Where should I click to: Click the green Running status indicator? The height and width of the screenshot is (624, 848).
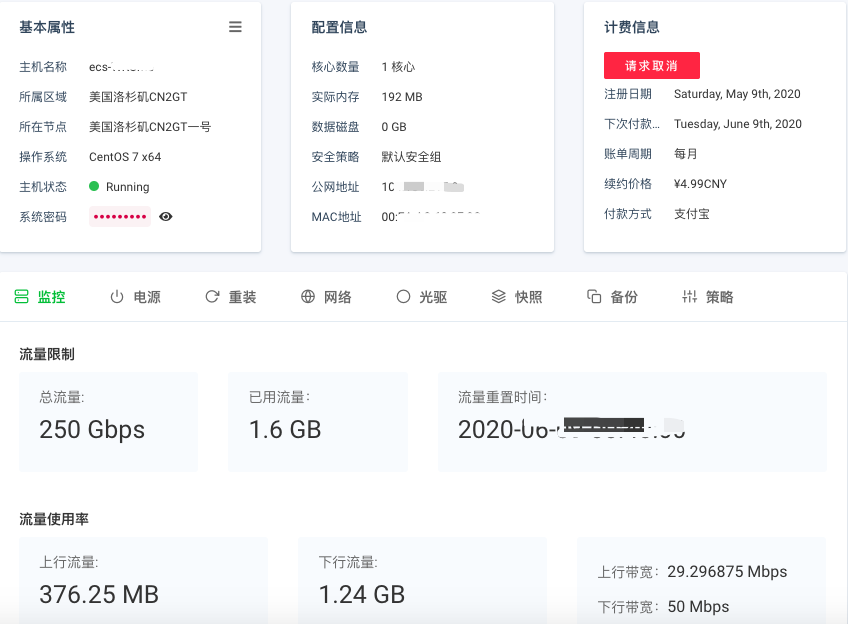tap(94, 186)
